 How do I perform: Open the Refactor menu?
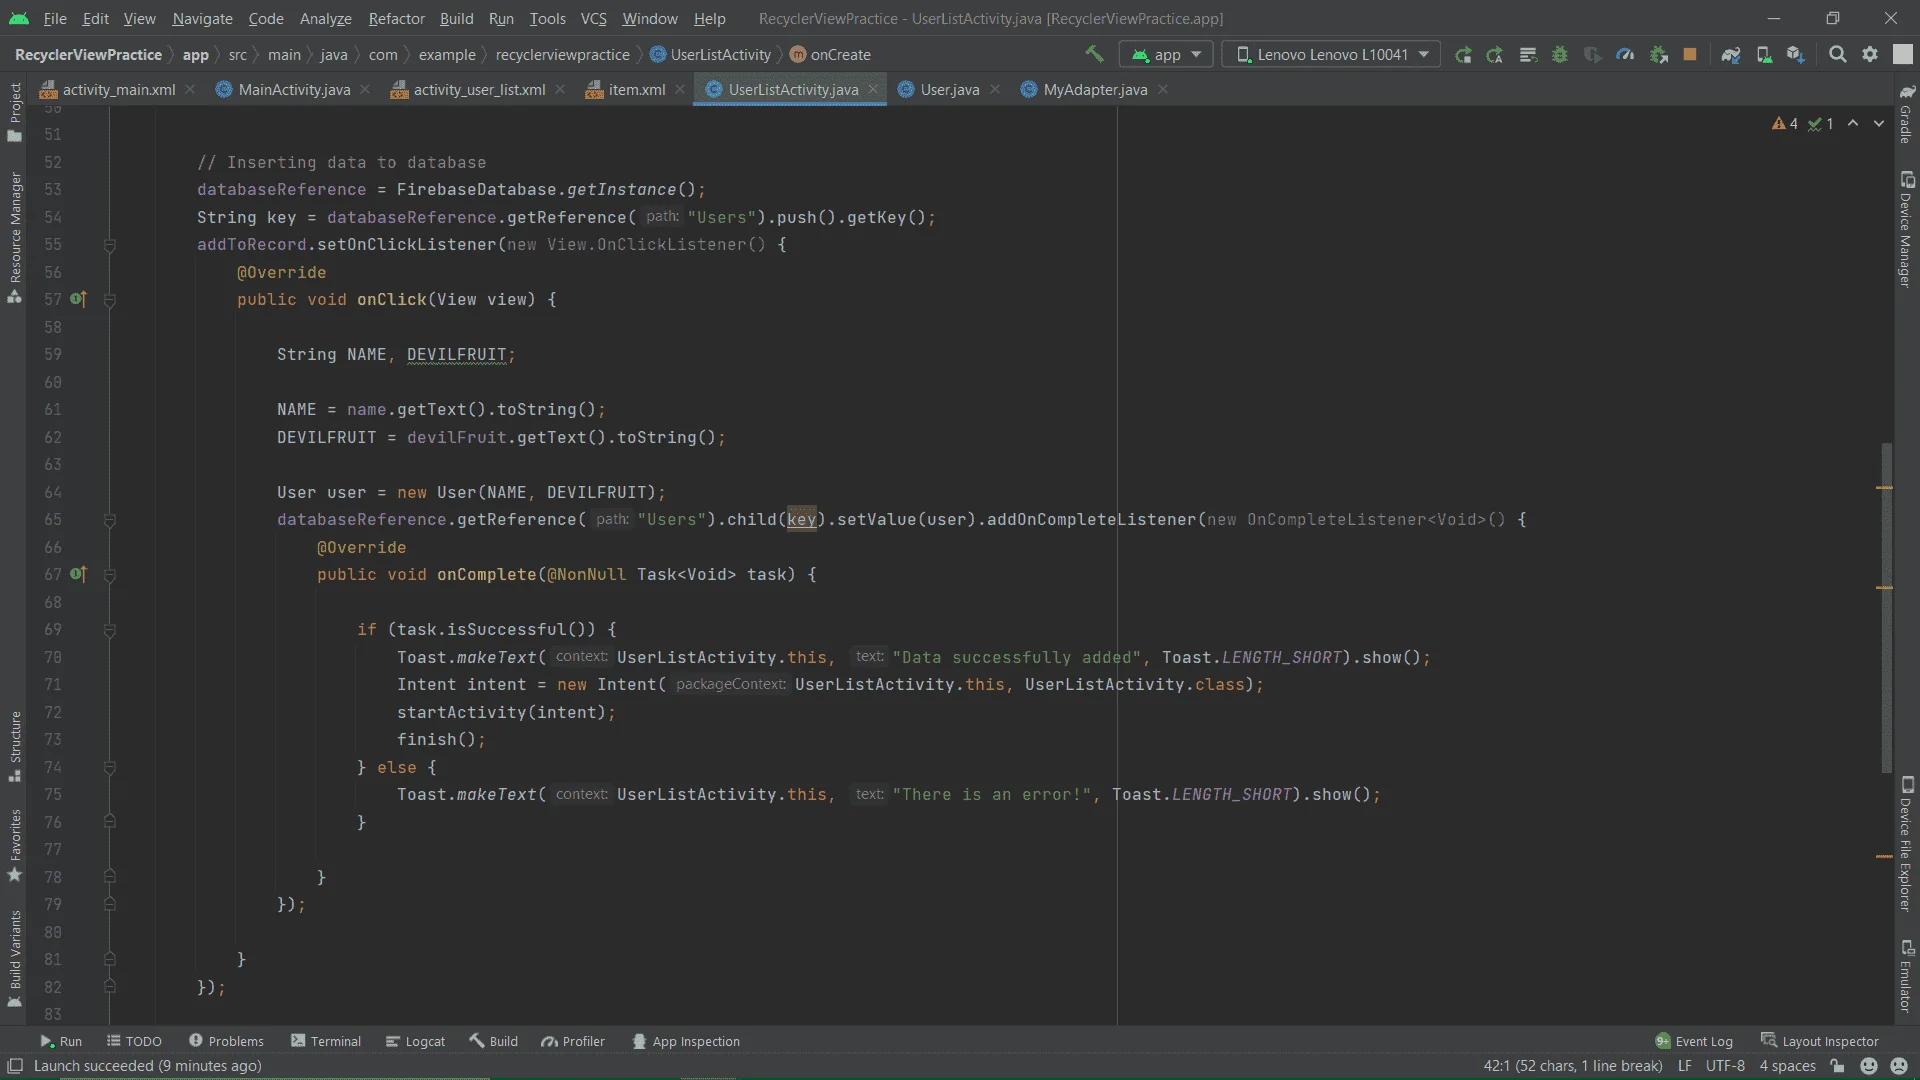click(x=396, y=18)
